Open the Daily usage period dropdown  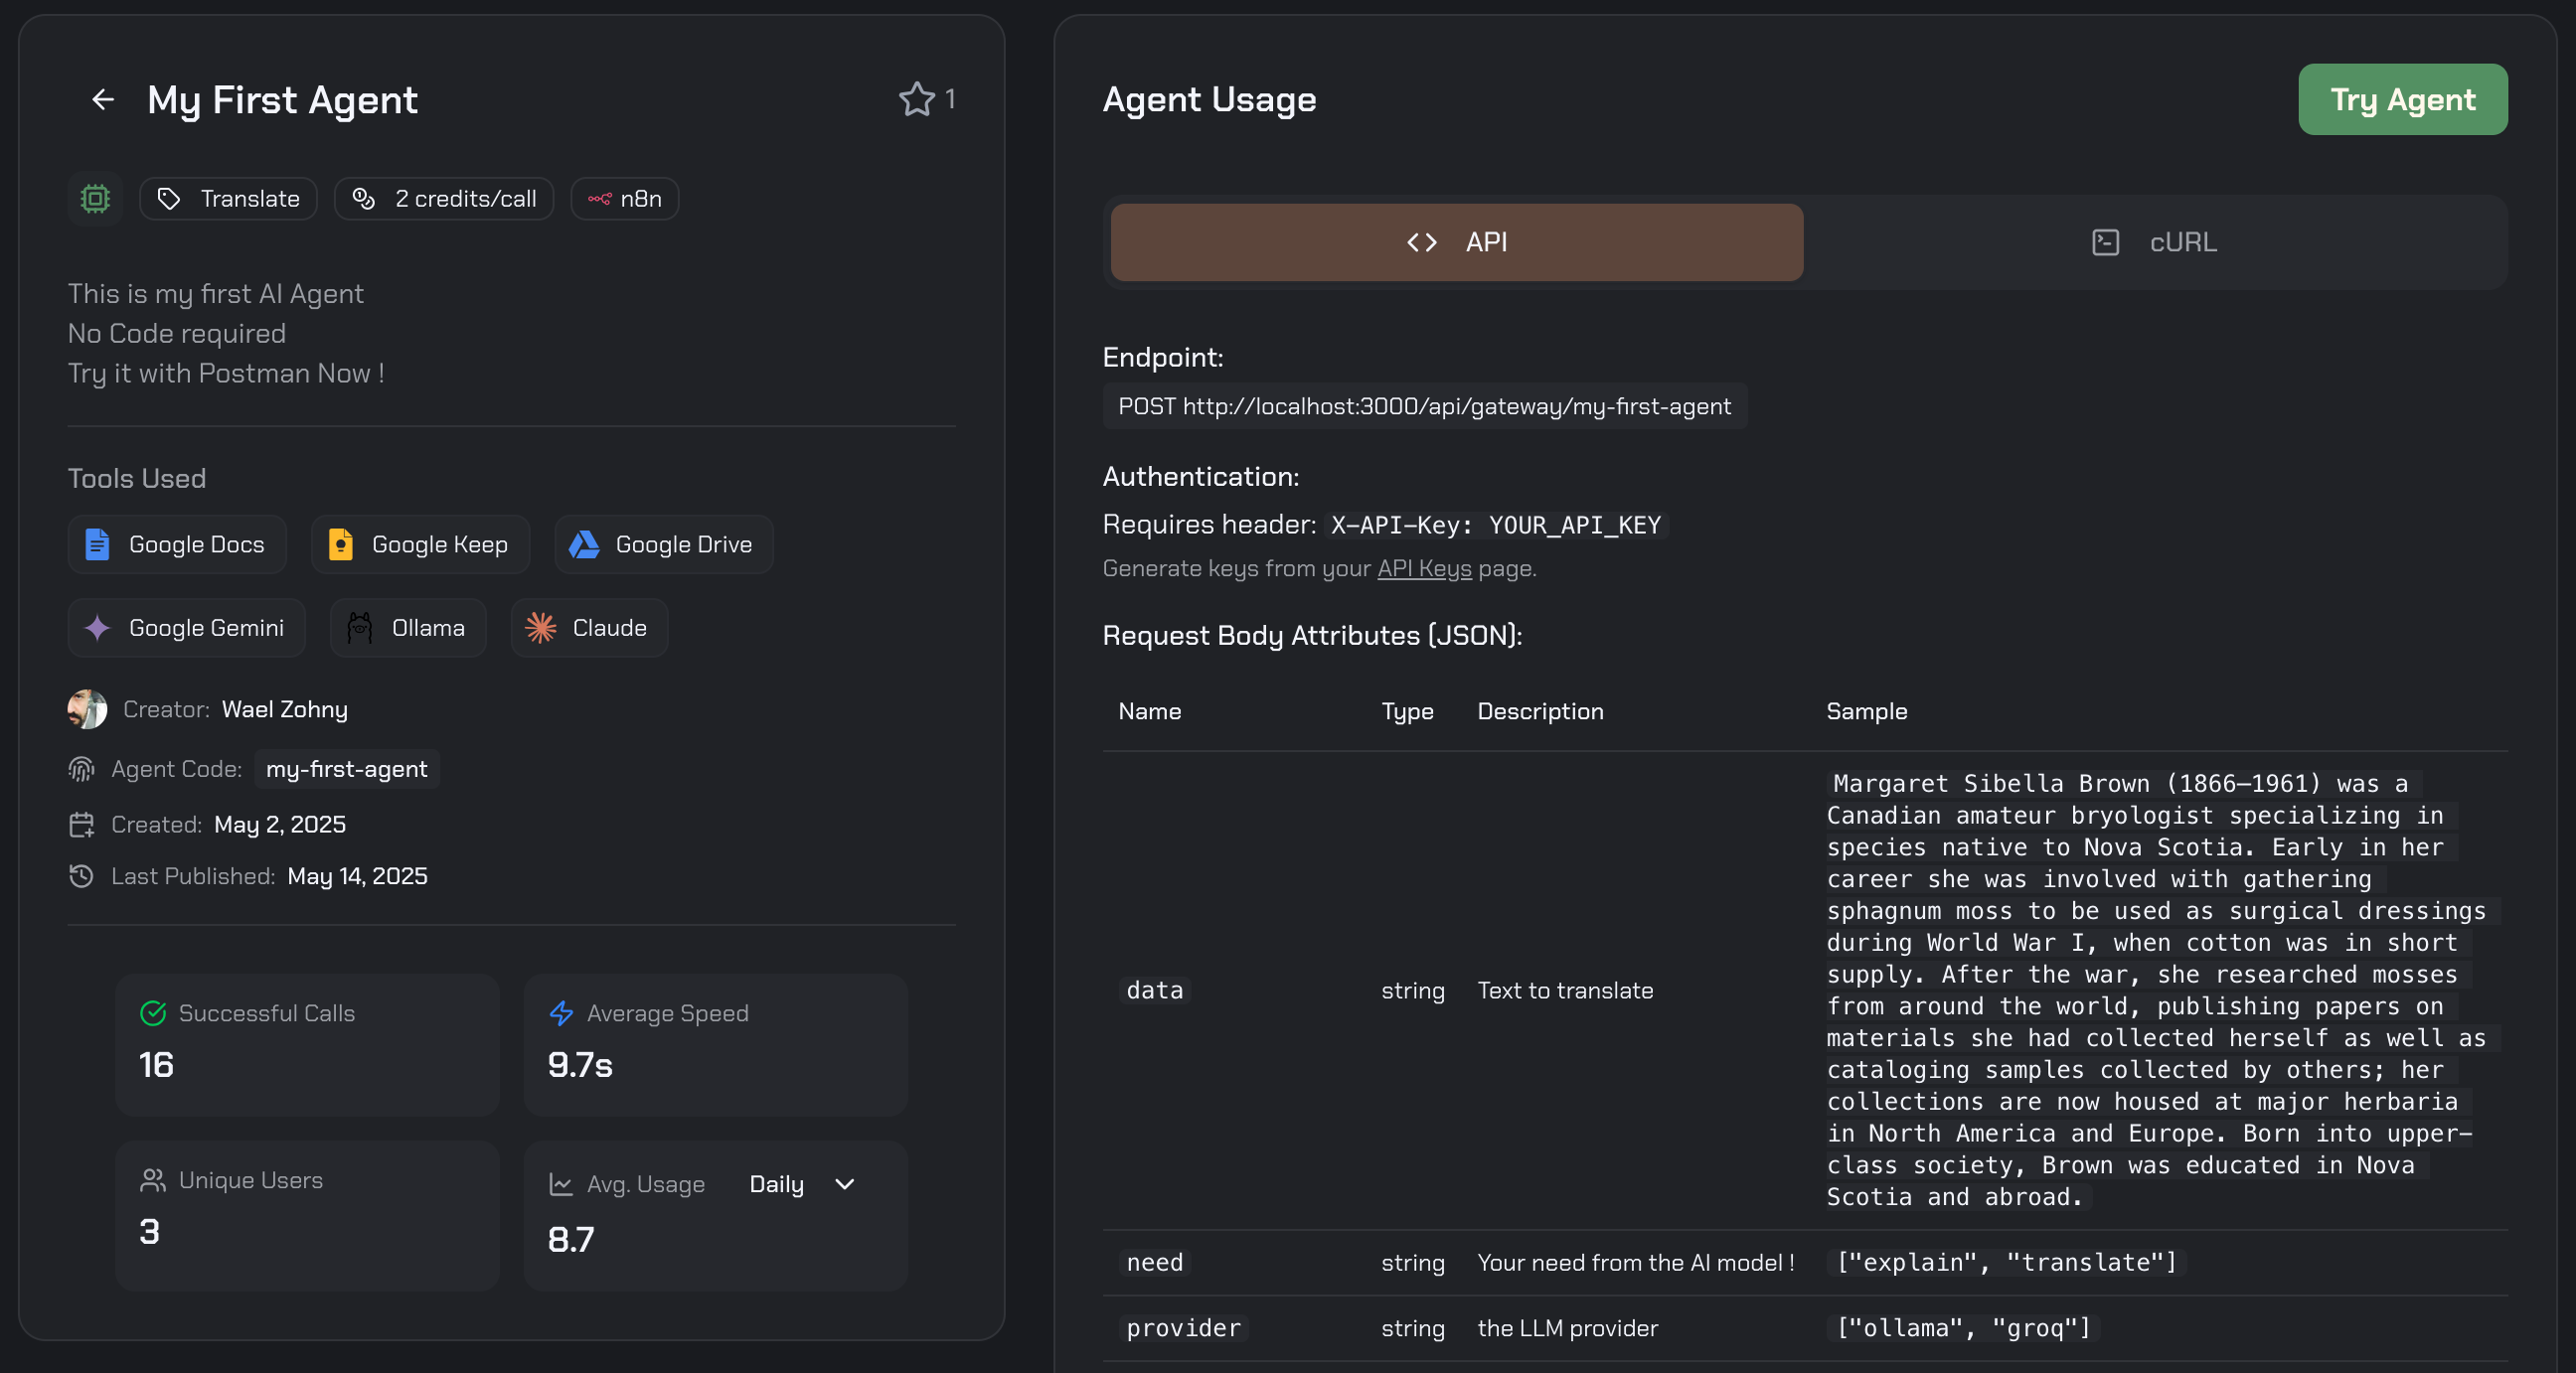(802, 1184)
